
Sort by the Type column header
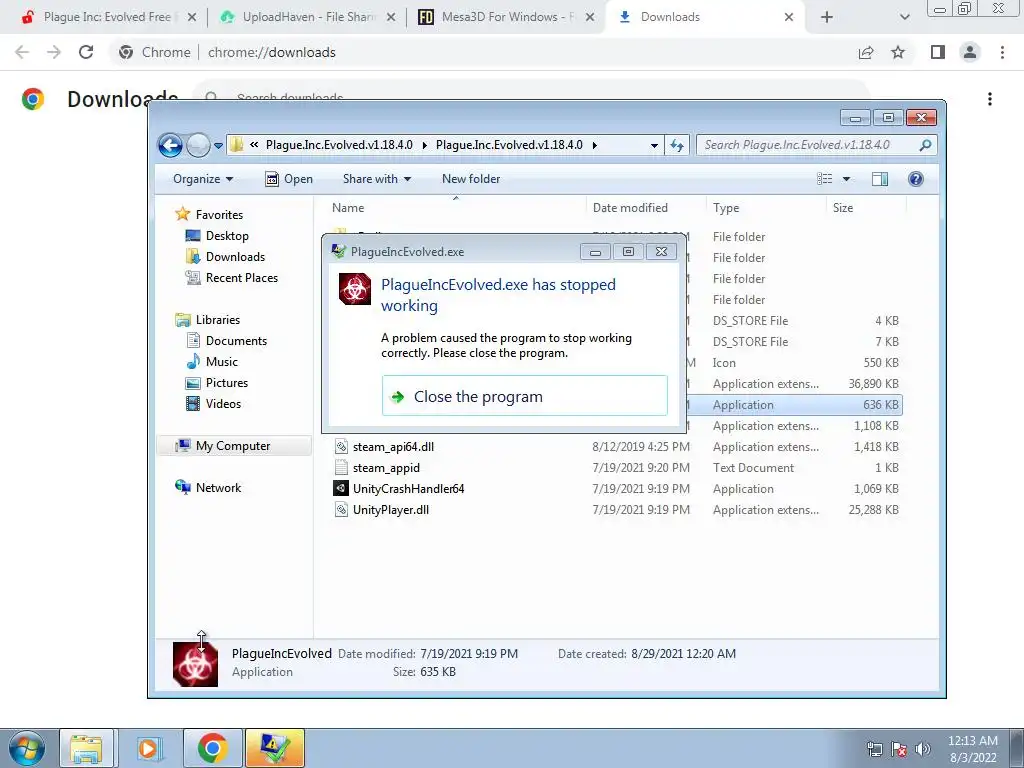(726, 208)
